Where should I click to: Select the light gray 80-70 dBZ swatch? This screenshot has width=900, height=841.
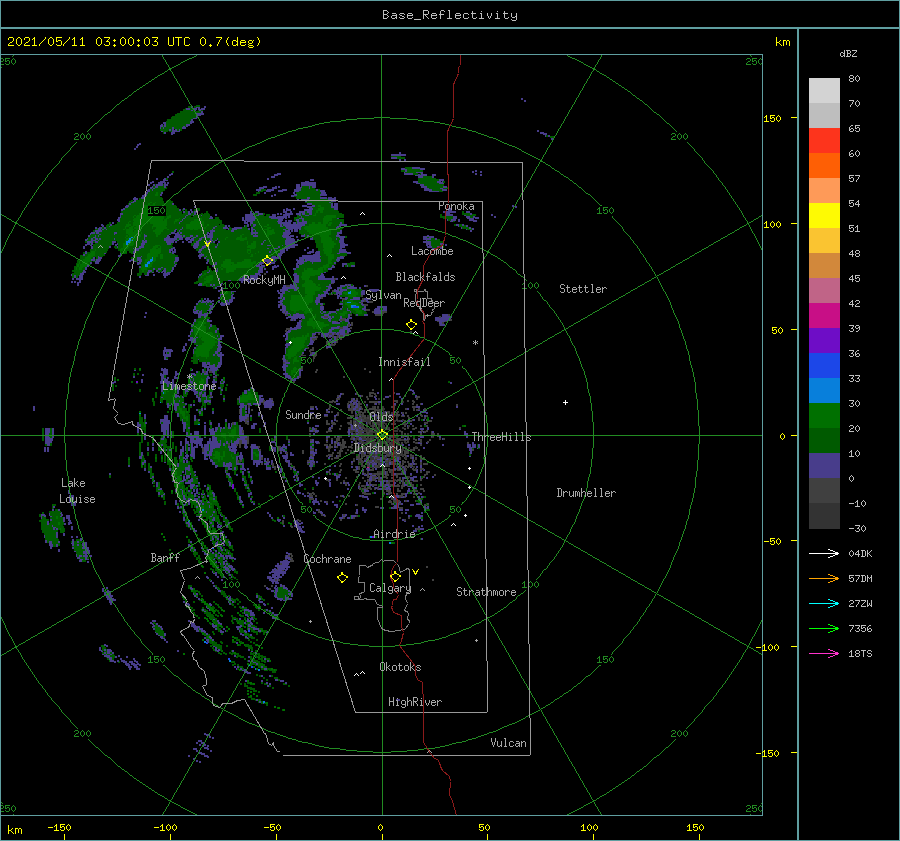pos(824,90)
